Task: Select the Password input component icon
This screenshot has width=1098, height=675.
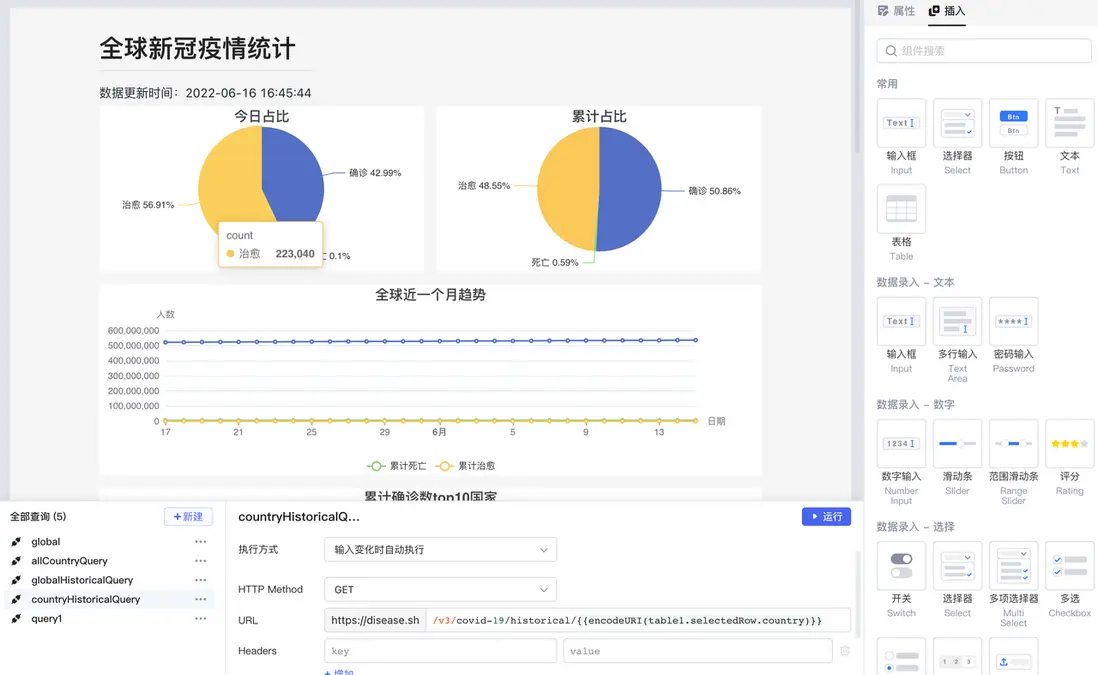Action: (x=1013, y=322)
